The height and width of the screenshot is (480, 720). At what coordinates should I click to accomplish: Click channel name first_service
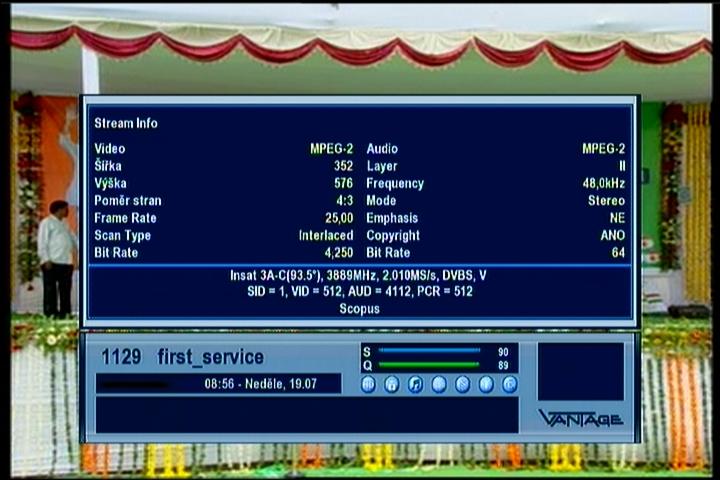pyautogui.click(x=210, y=357)
